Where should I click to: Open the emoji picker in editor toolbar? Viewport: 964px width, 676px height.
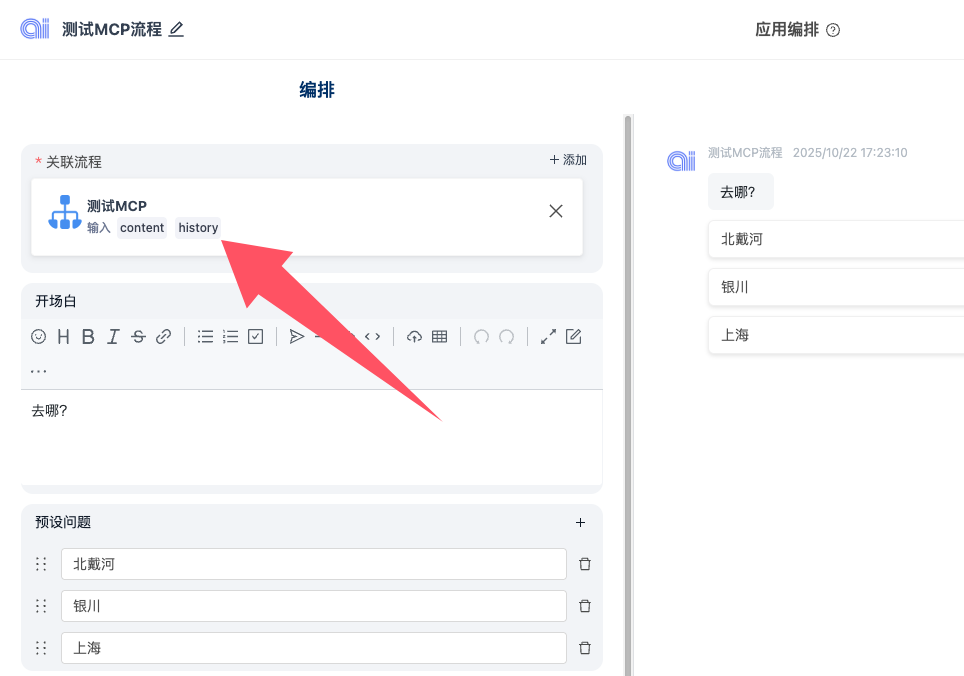39,337
